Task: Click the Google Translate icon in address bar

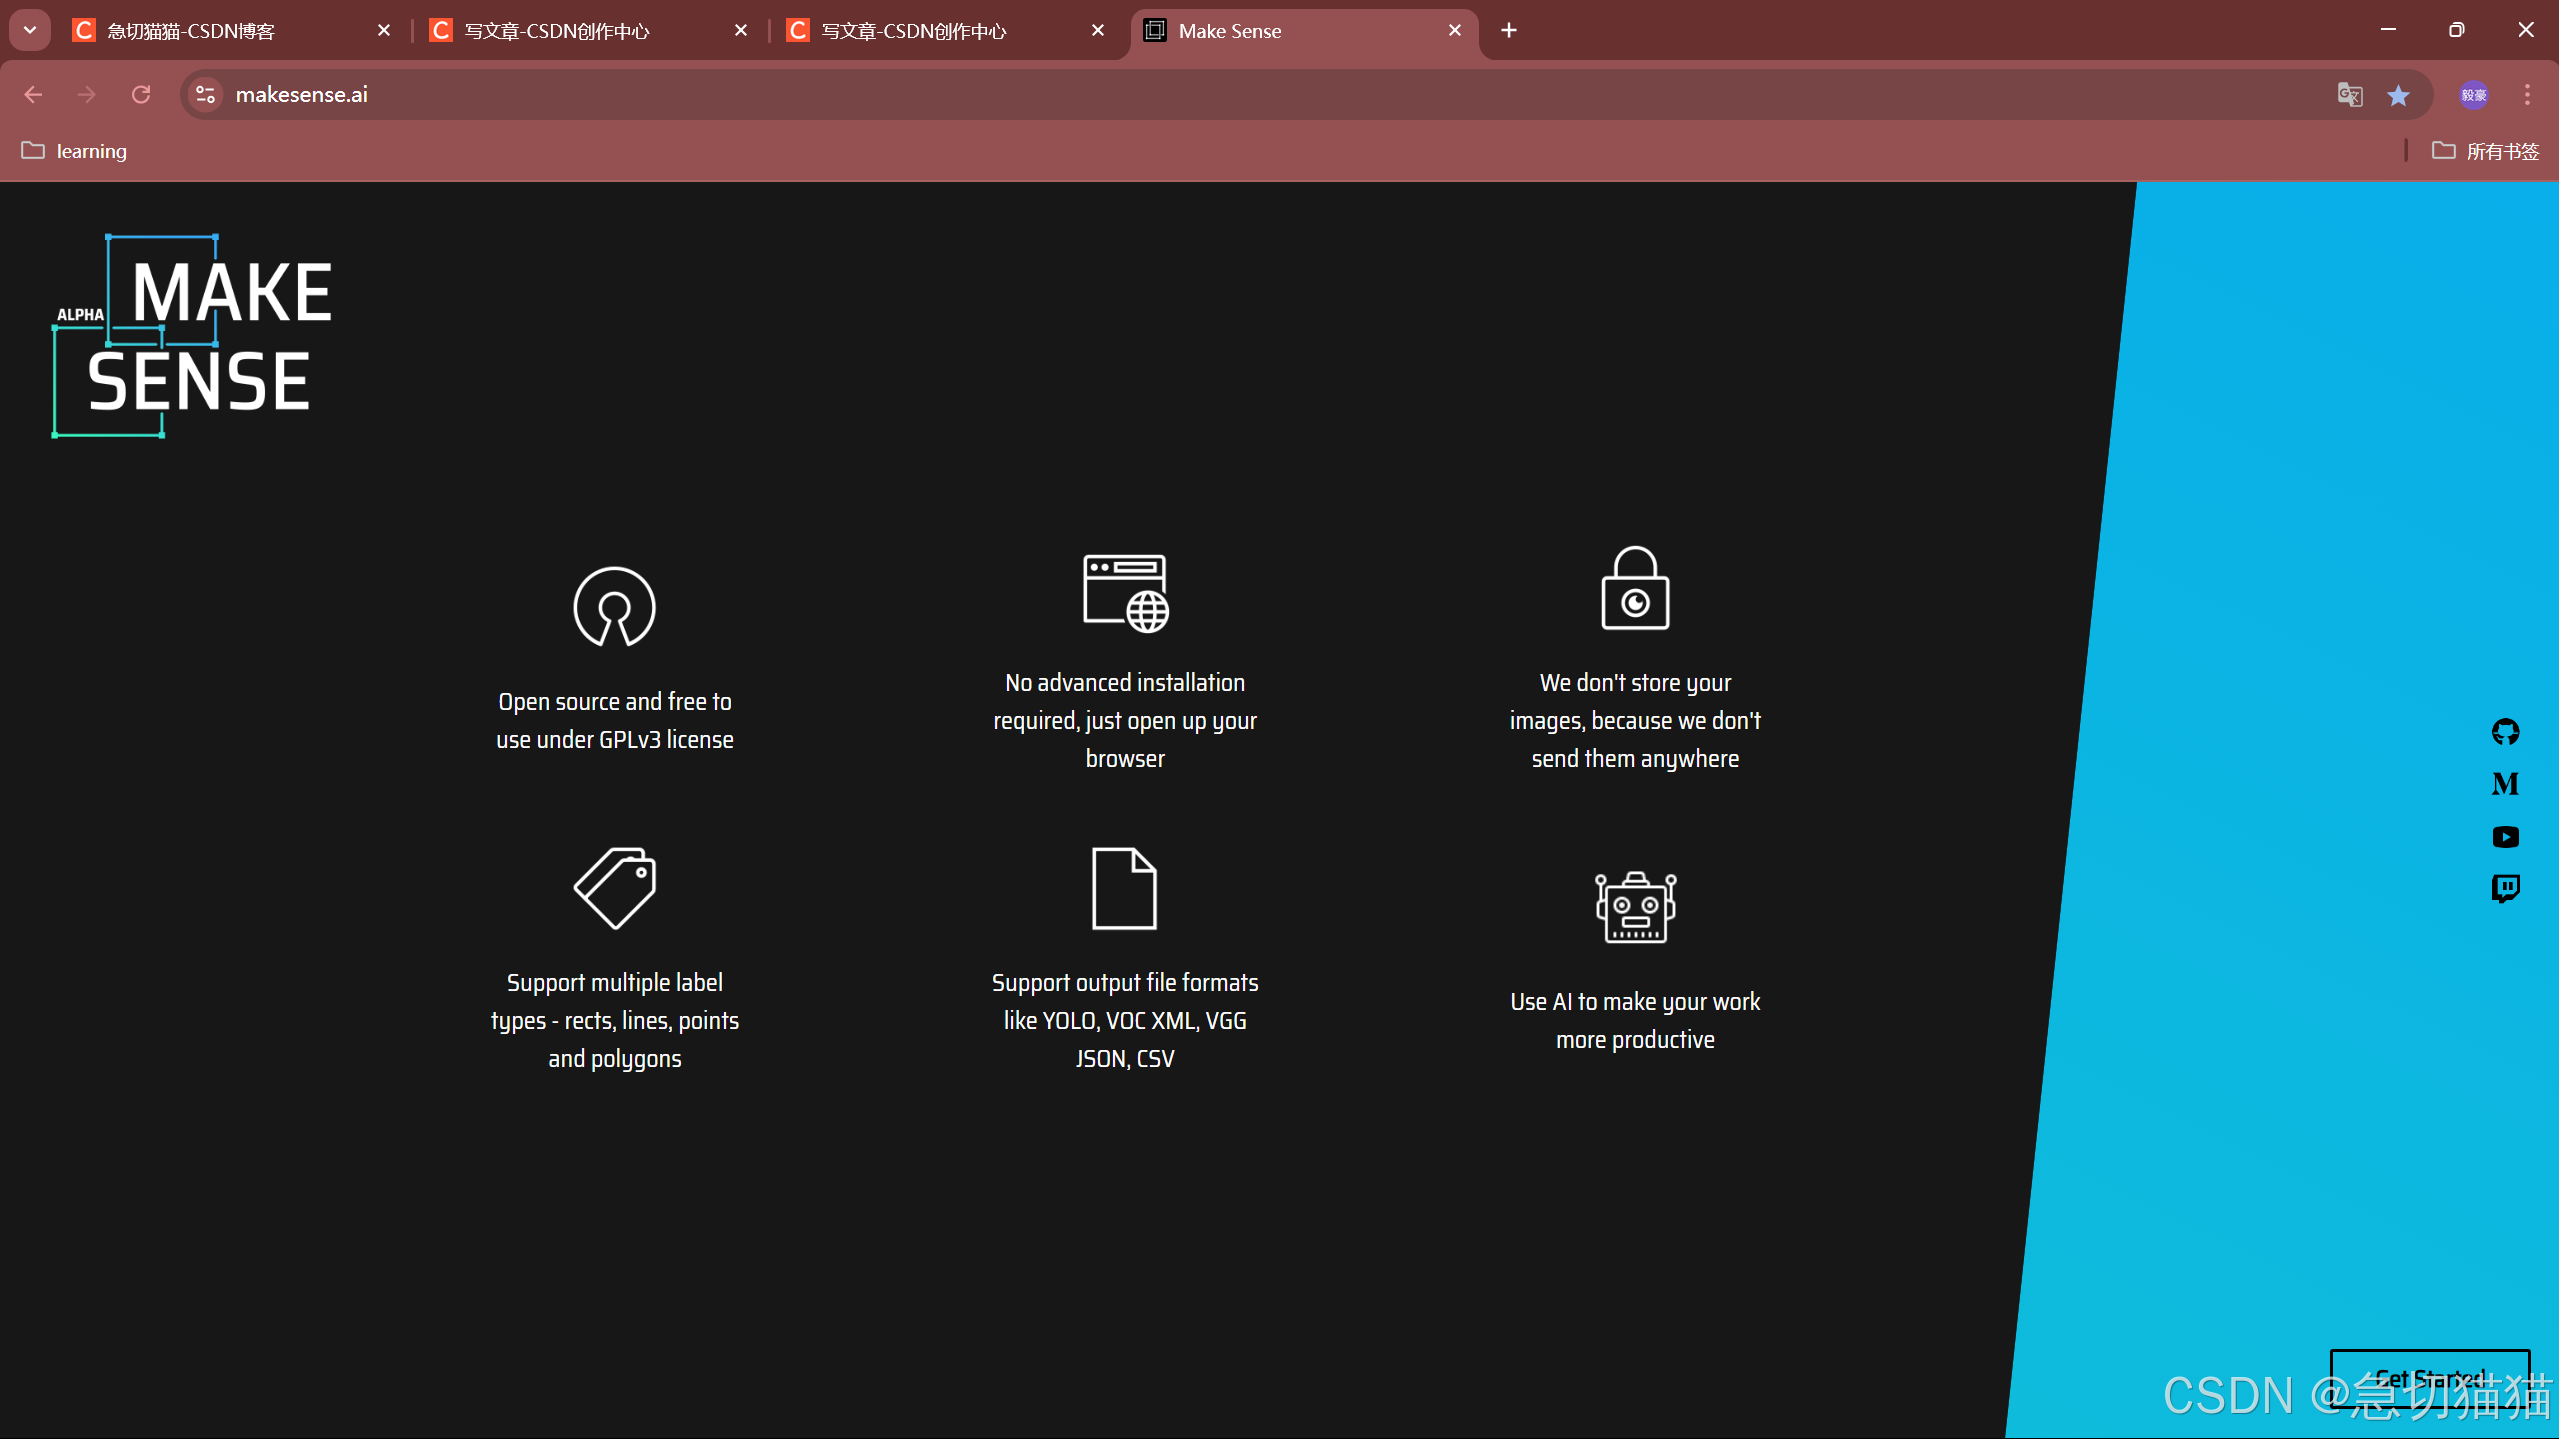Action: [2349, 95]
